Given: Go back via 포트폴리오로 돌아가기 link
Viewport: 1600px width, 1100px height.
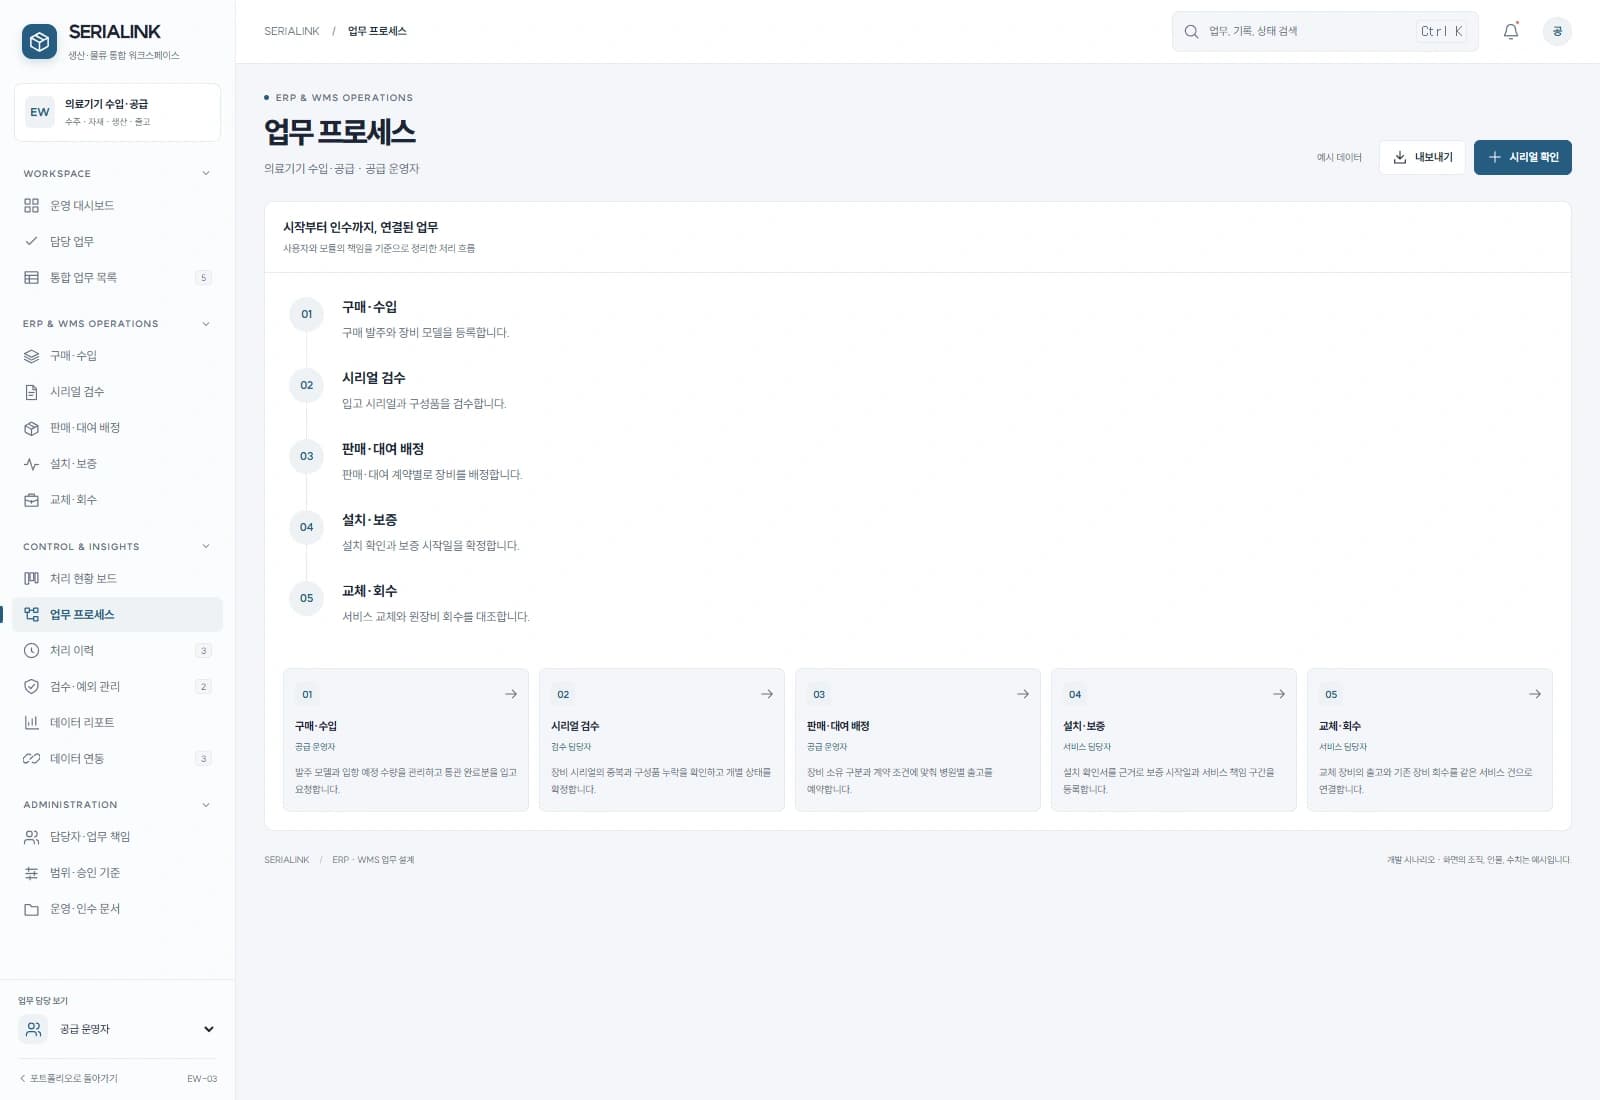Looking at the screenshot, I should 68,1078.
